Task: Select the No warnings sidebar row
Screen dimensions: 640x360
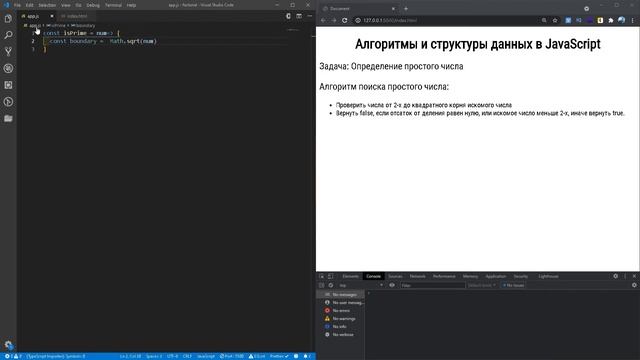Action: point(341,319)
